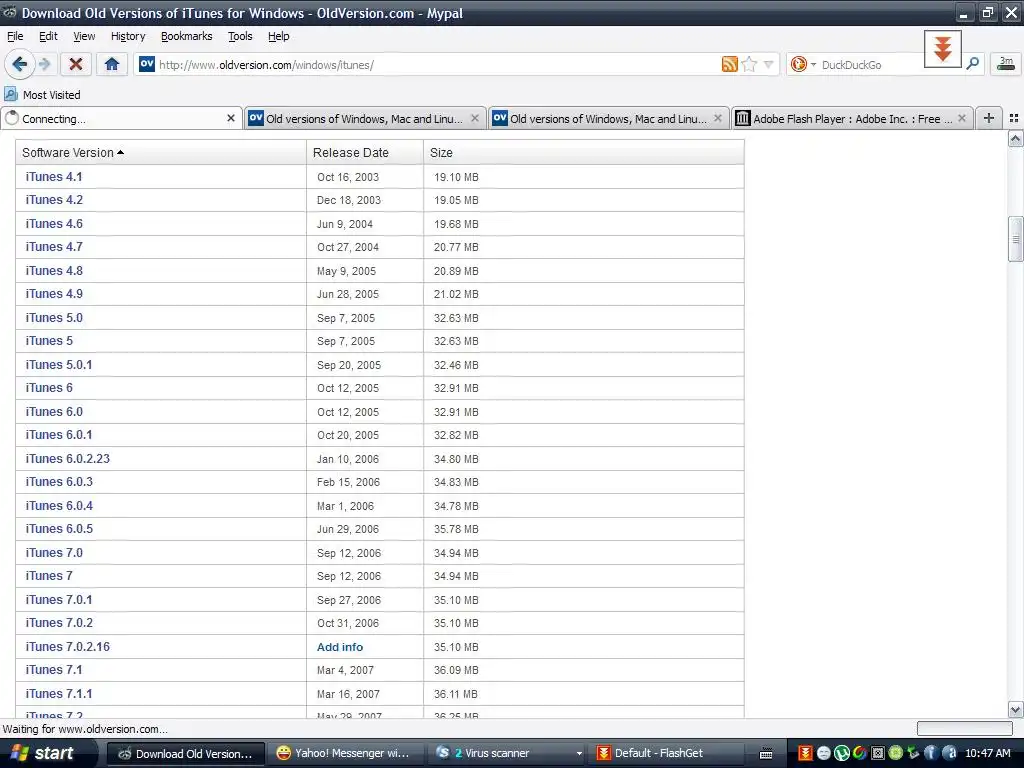Click the white face system tray icon
Screen dimensions: 1024x768
click(824, 753)
